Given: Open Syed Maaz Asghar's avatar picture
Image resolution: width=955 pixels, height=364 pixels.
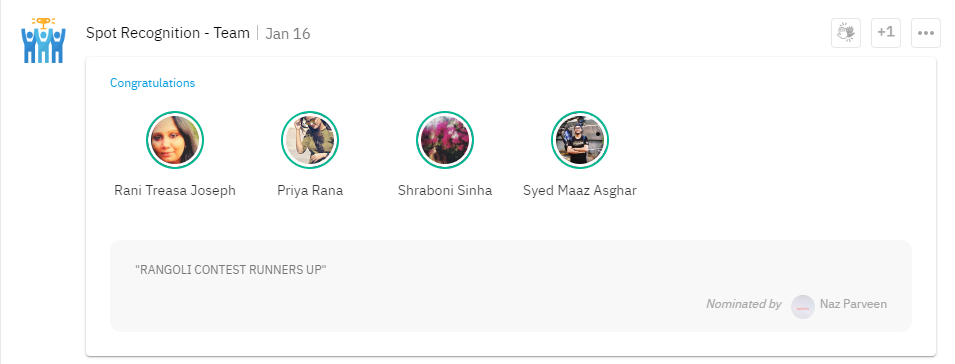Looking at the screenshot, I should [580, 140].
